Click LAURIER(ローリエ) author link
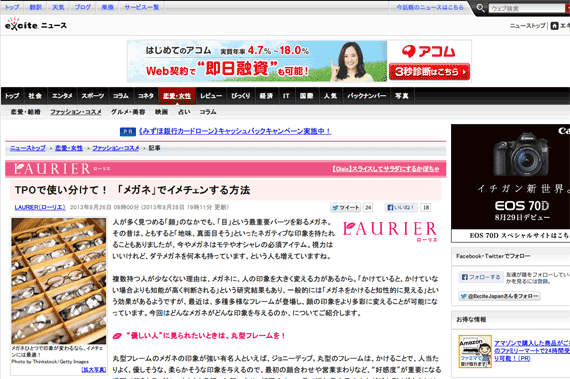570x379 pixels. coord(40,207)
